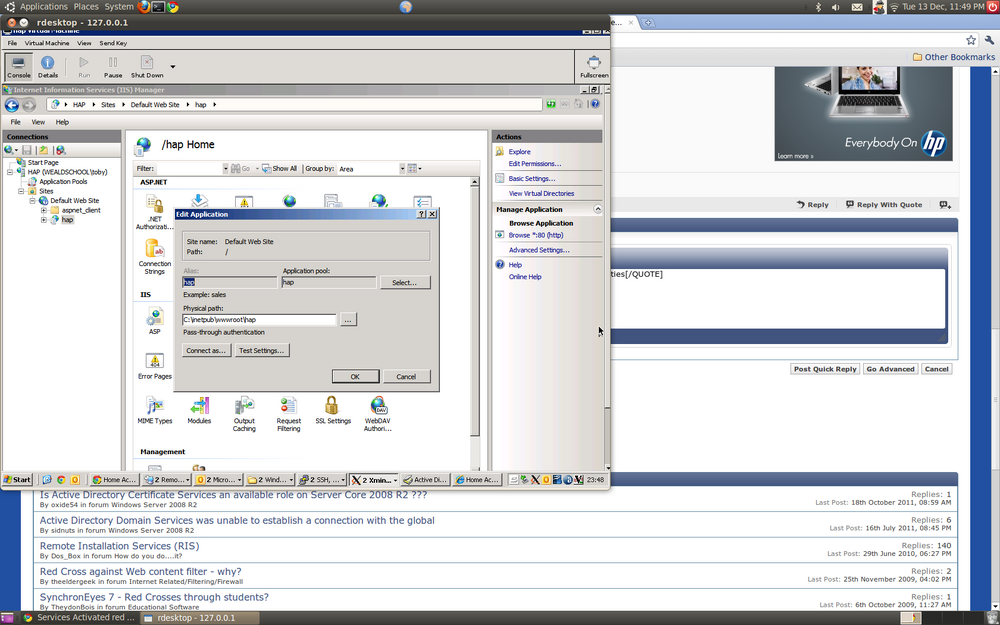
Task: Click Shut Down in the VM toolbar
Action: [147, 66]
